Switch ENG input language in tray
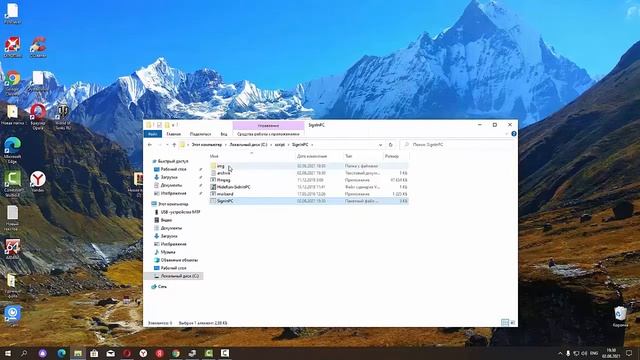Image resolution: width=640 pixels, height=360 pixels. 595,353
